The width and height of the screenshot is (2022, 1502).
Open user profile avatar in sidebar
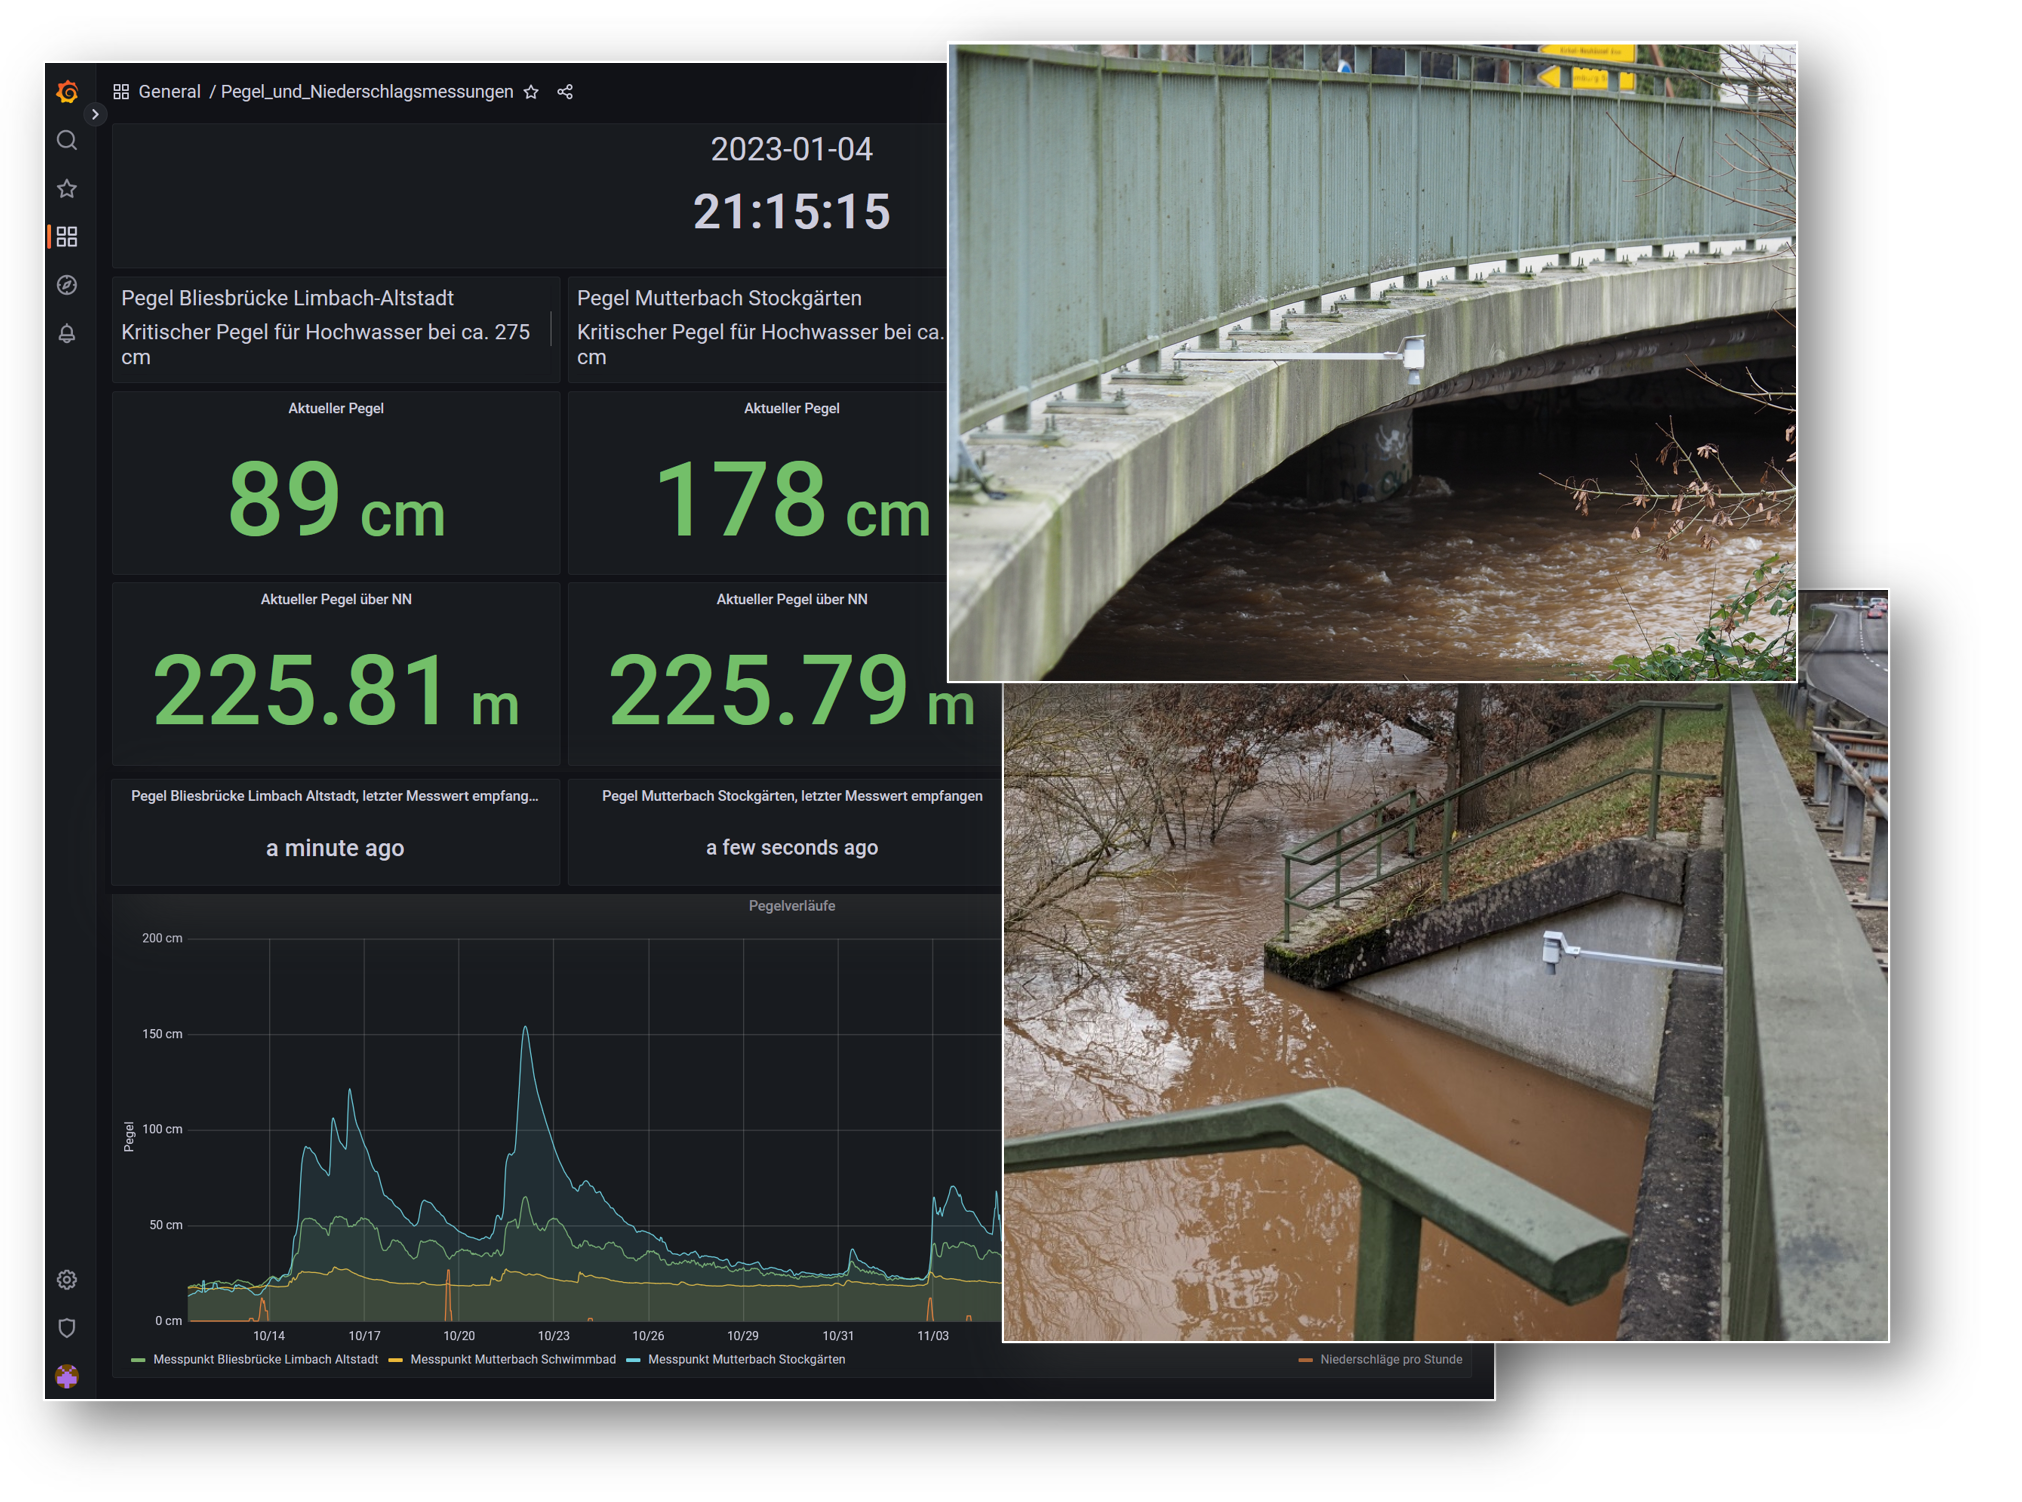(x=67, y=1376)
